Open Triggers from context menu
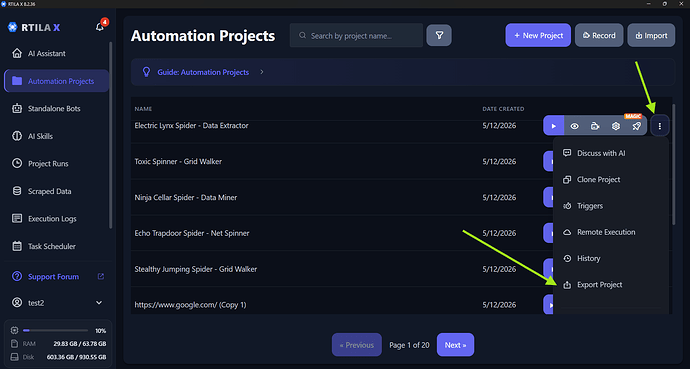This screenshot has width=690, height=369. (611, 206)
